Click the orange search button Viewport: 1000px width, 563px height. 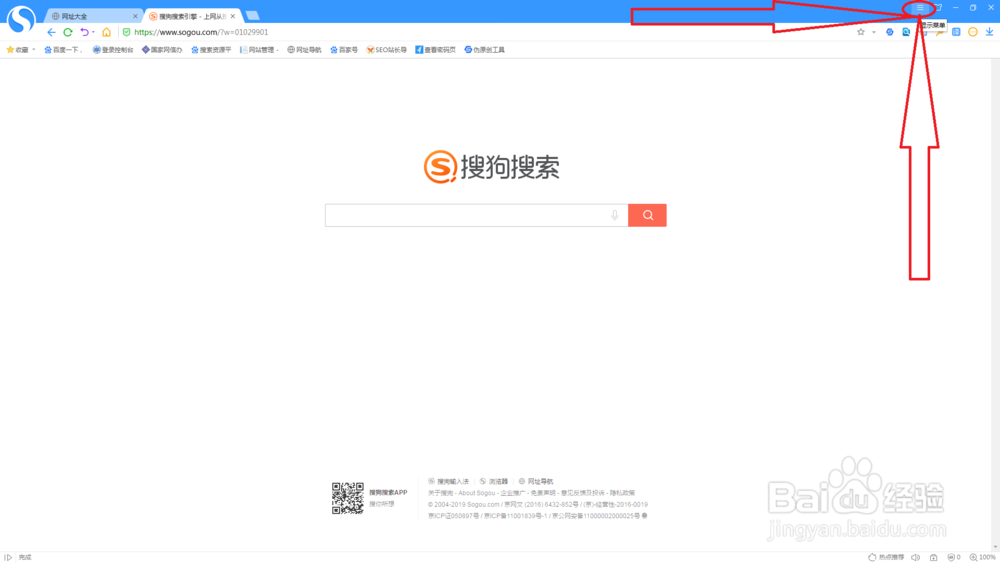[x=647, y=216]
